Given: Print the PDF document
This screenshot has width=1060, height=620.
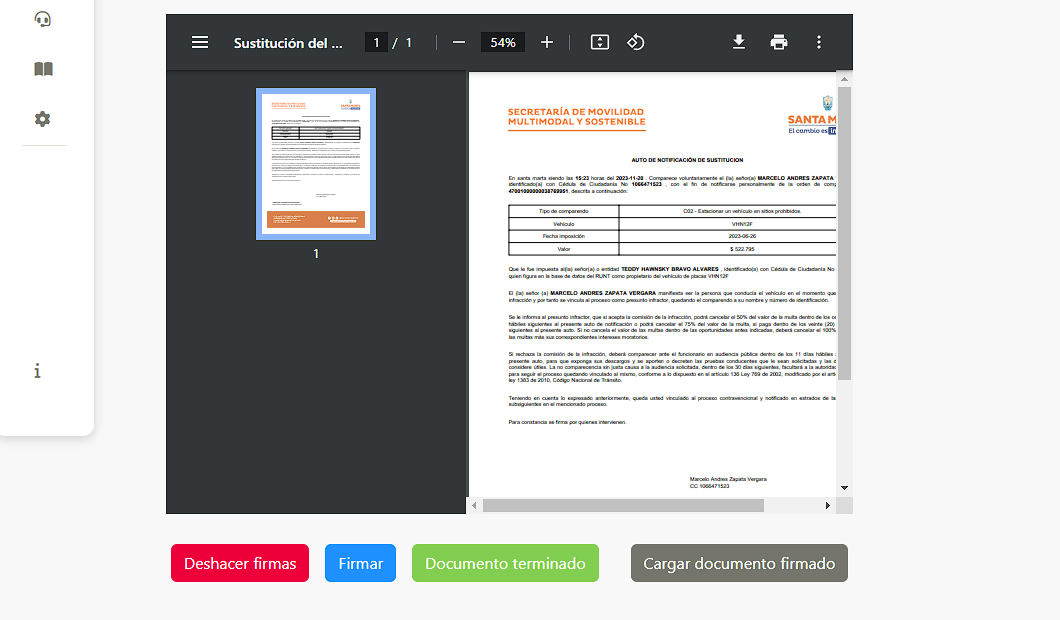Looking at the screenshot, I should (x=779, y=43).
